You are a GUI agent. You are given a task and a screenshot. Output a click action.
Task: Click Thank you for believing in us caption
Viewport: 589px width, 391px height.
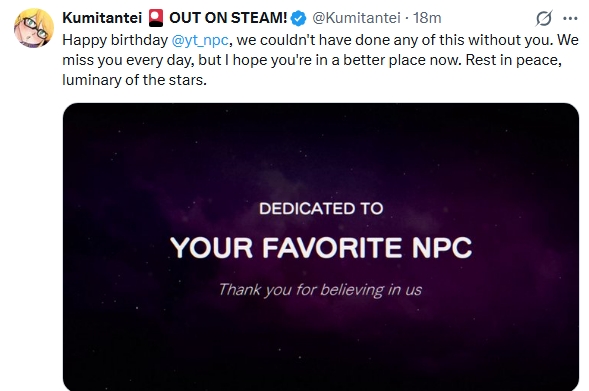[x=320, y=290]
